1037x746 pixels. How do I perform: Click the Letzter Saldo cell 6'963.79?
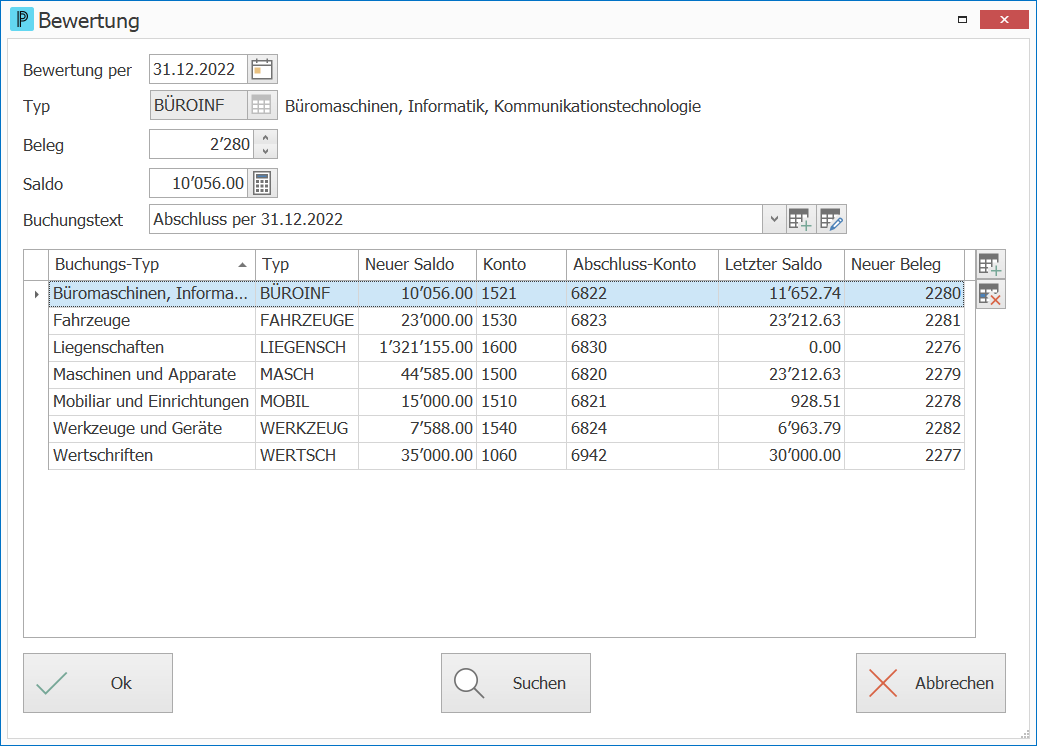[x=781, y=429]
